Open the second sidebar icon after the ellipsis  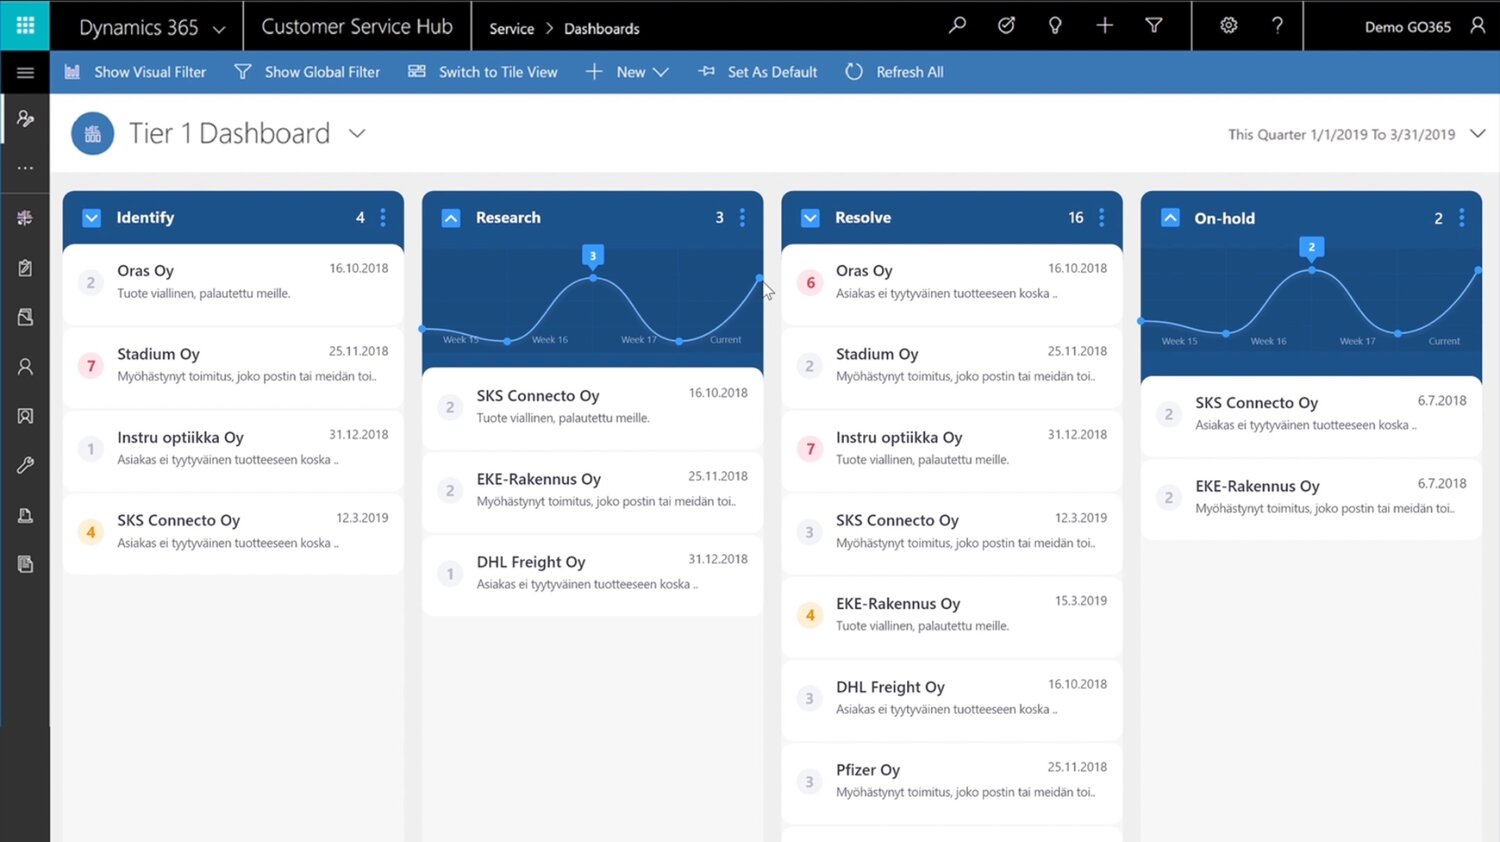[x=25, y=267]
